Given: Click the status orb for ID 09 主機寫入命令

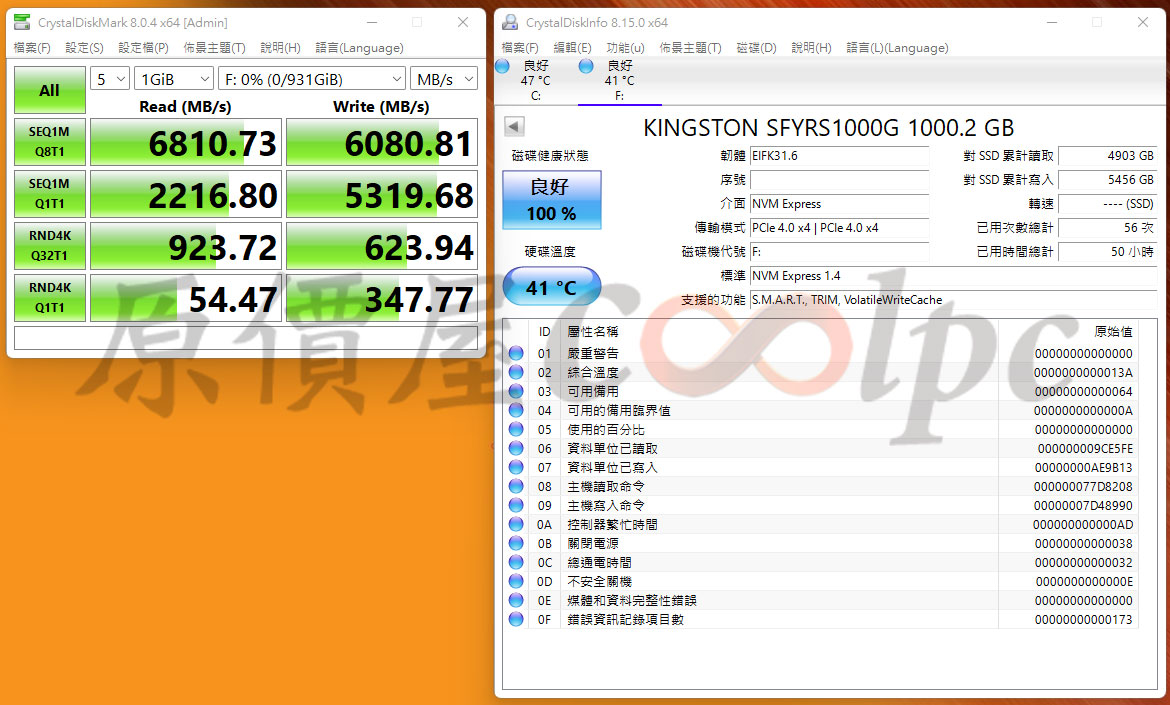Looking at the screenshot, I should (516, 505).
